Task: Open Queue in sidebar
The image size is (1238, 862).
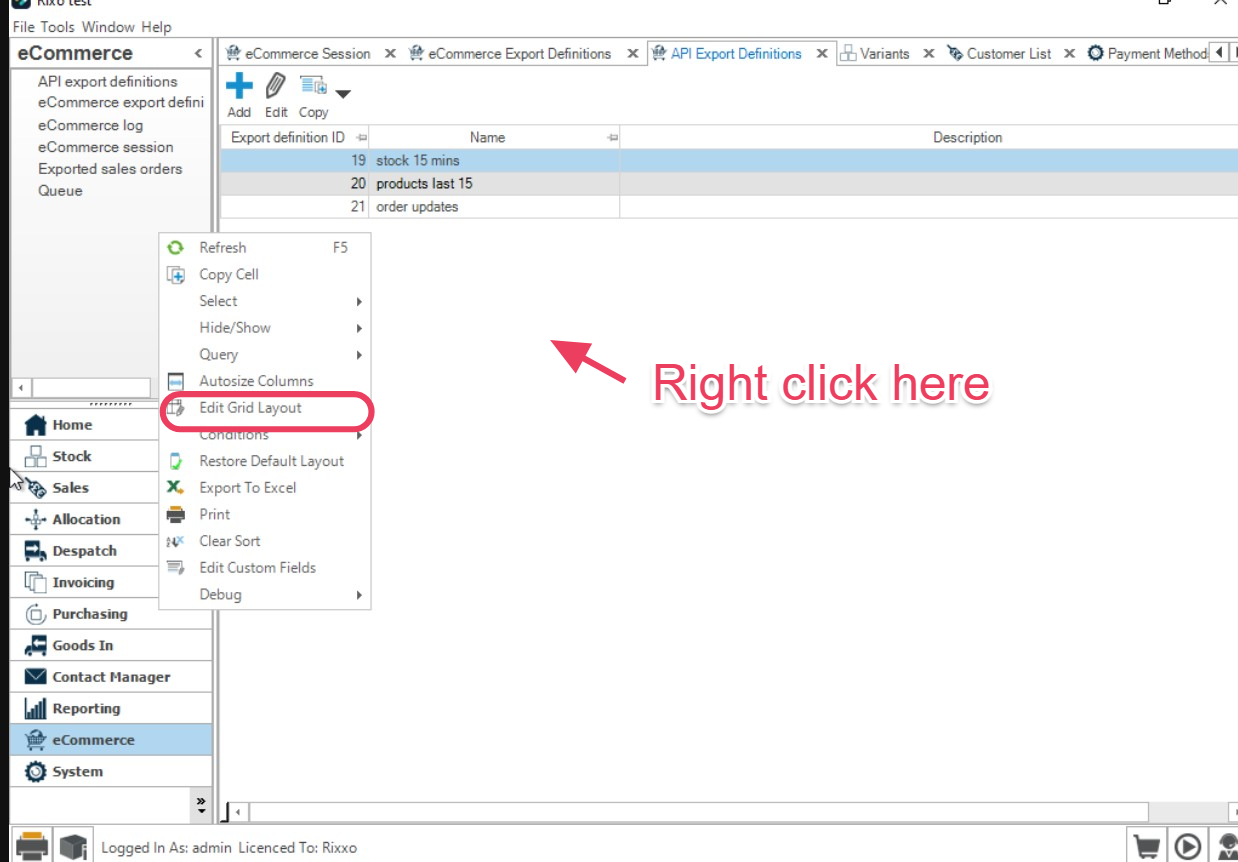Action: point(60,191)
